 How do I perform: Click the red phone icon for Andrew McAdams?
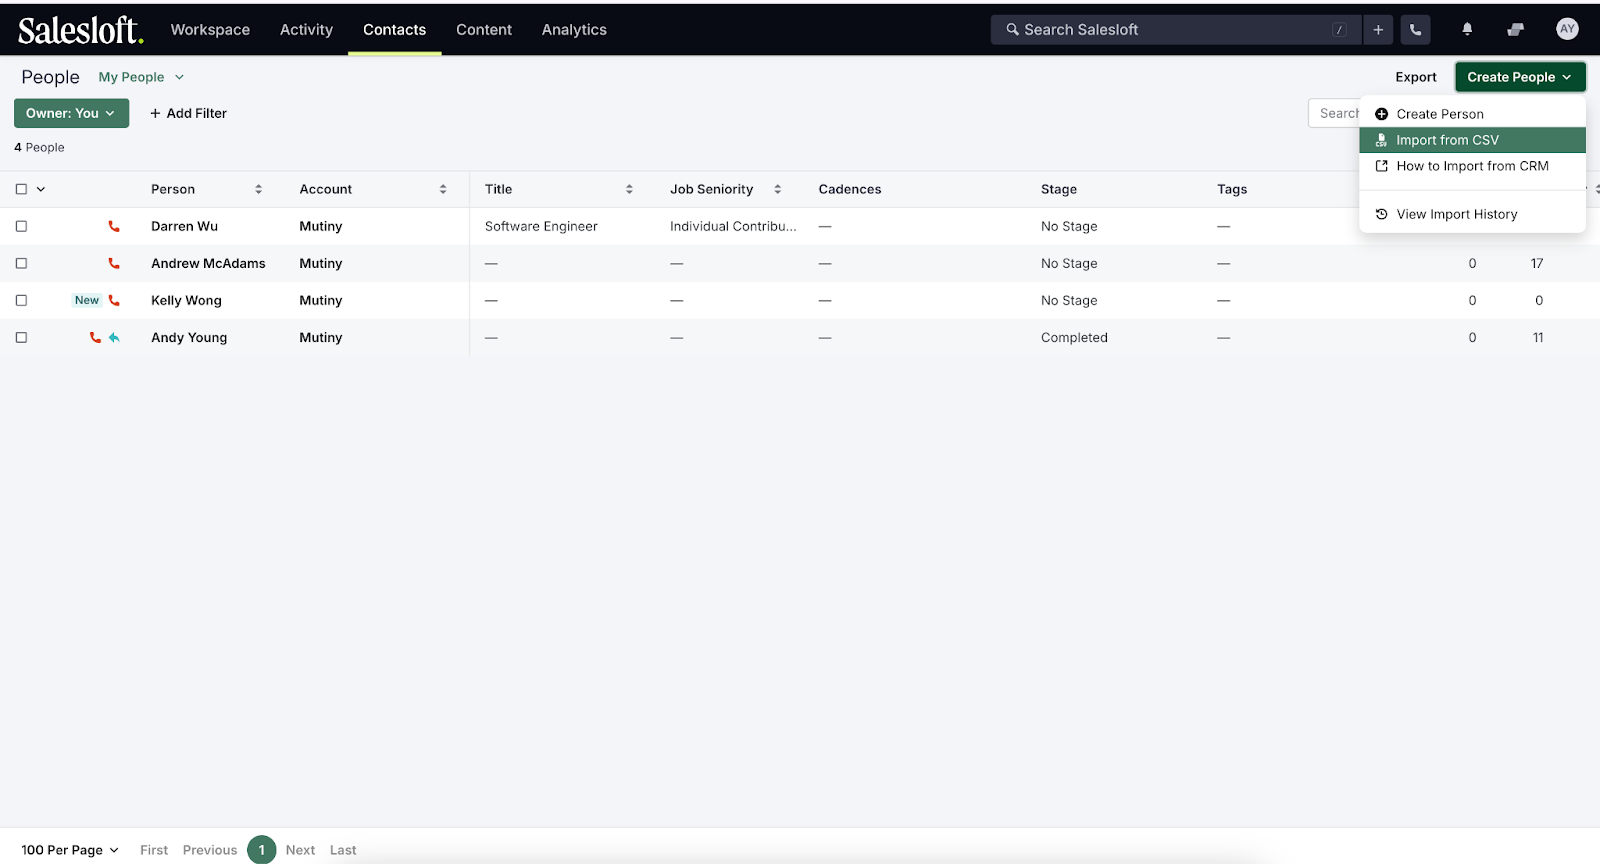coord(114,264)
